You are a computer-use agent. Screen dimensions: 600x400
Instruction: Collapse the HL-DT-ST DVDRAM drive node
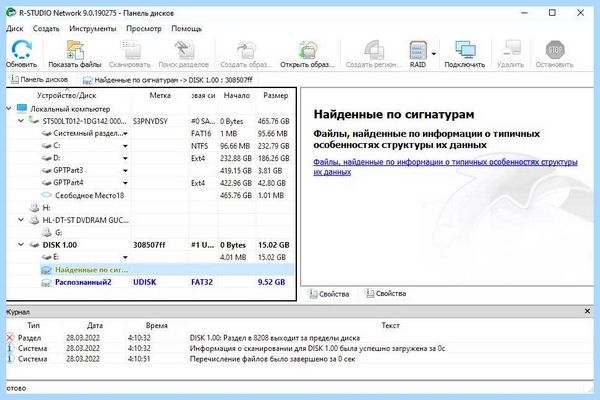click(21, 220)
